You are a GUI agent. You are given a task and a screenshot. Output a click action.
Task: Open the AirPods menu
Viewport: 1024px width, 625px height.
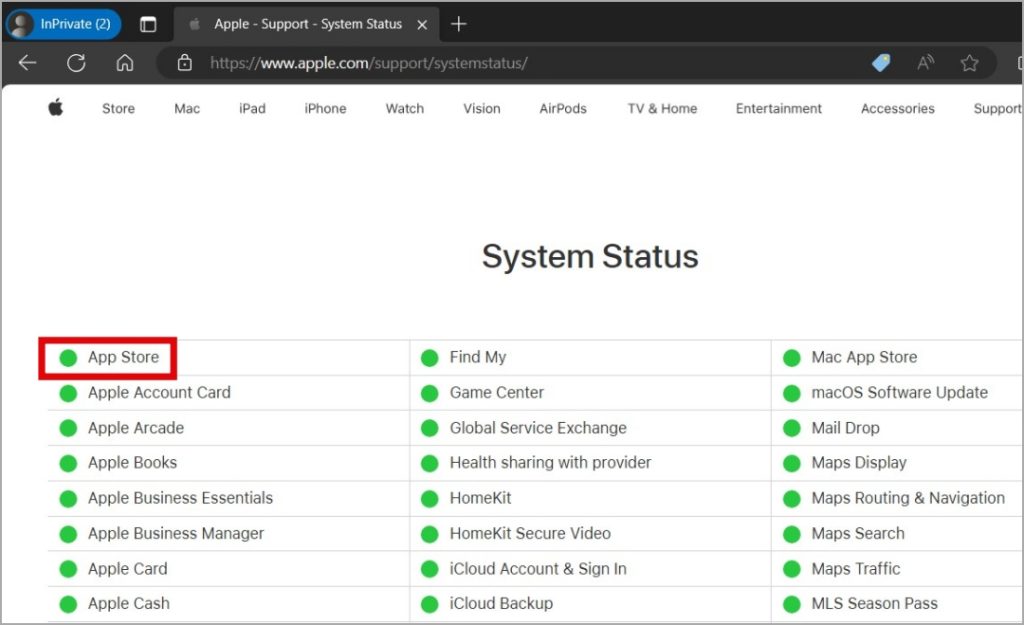[x=563, y=108]
